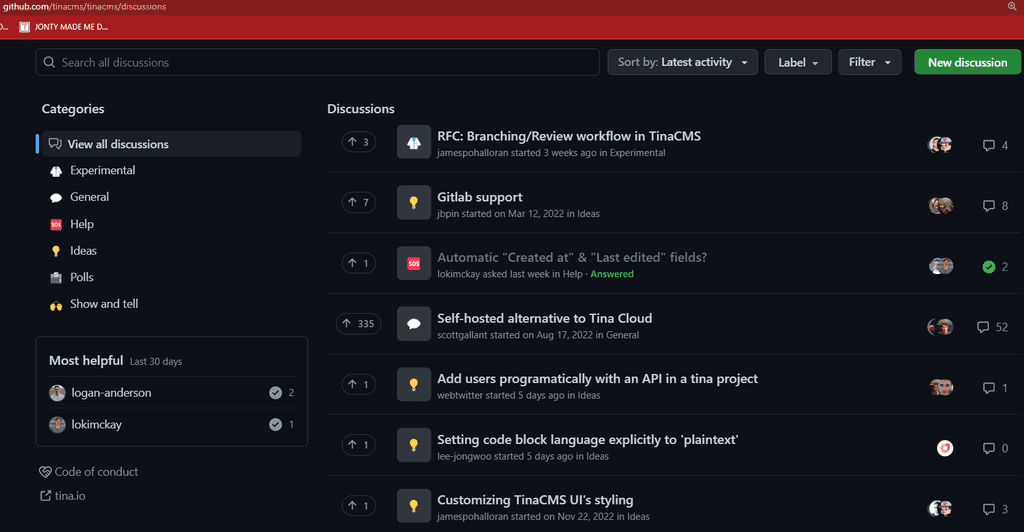Screen dimensions: 1024x532
Task: Click the lab coat icon beside RFC Branching discussion
Action: [413, 143]
